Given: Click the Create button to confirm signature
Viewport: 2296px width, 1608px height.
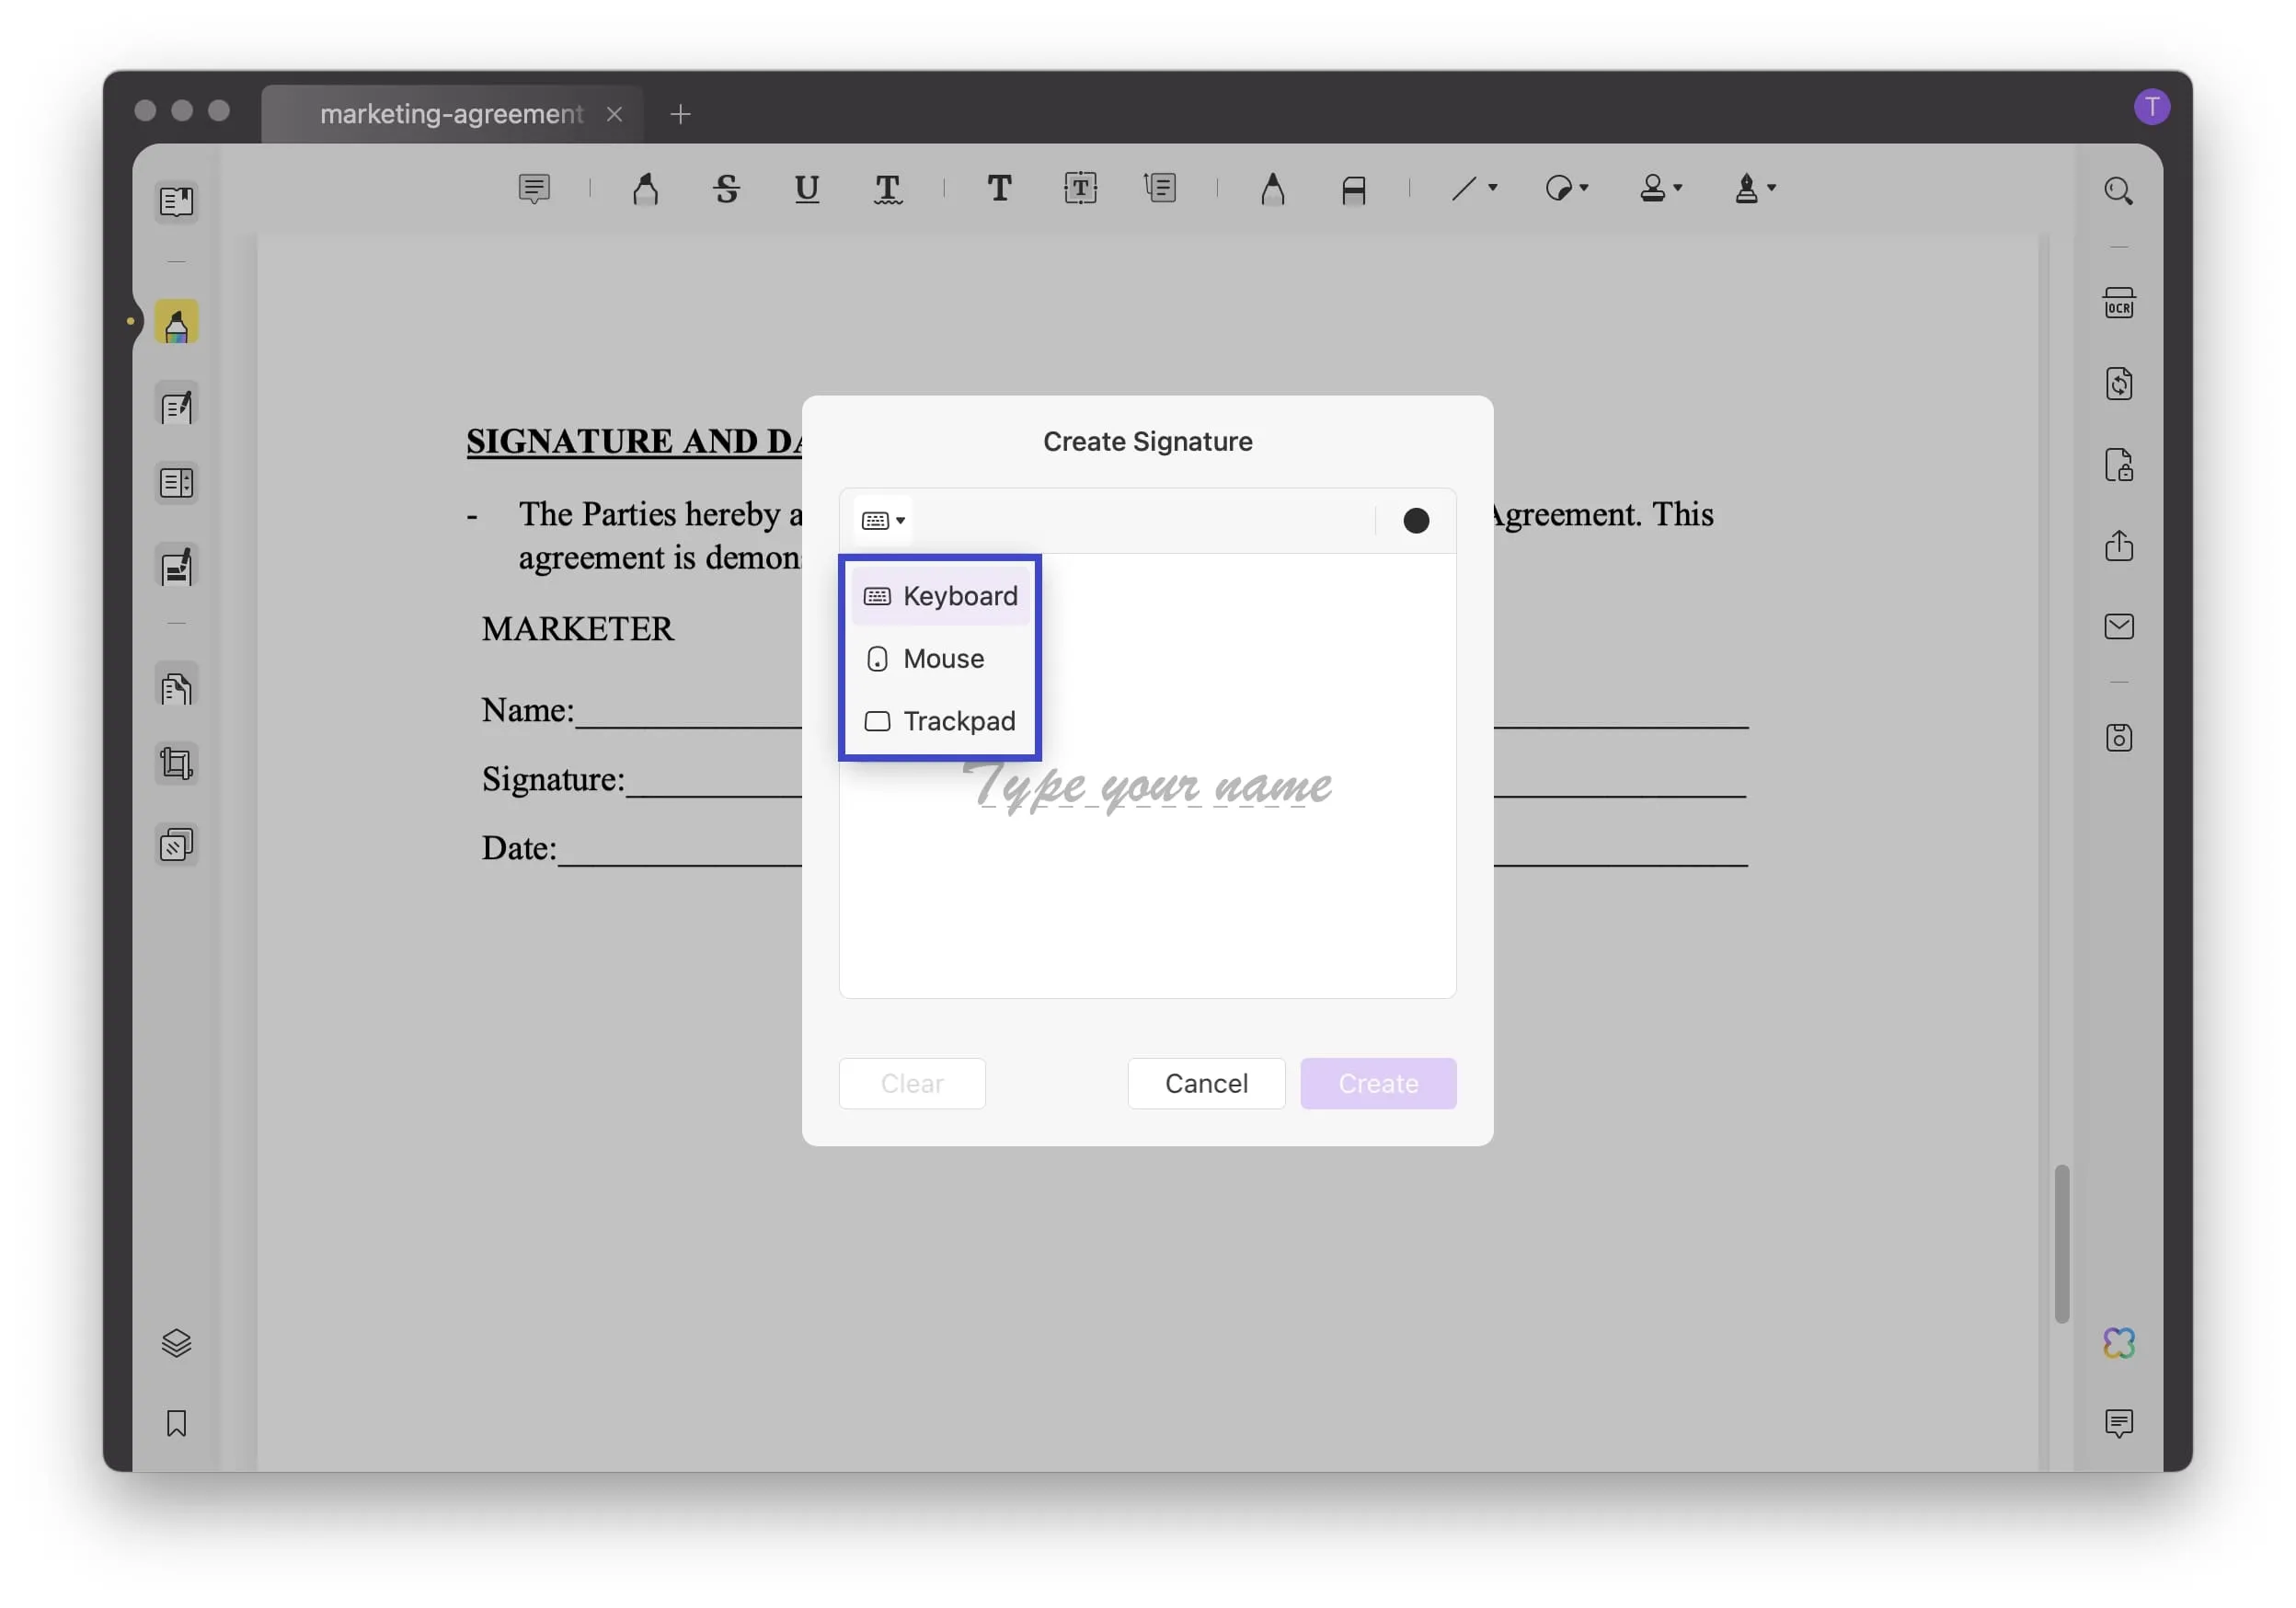Looking at the screenshot, I should pyautogui.click(x=1378, y=1081).
